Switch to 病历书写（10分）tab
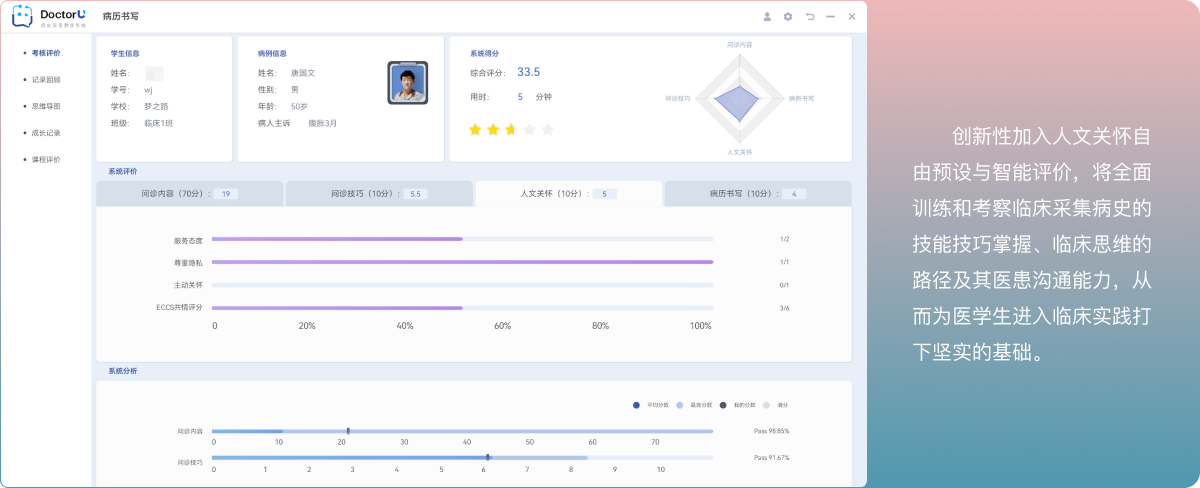1200x488 pixels. click(757, 193)
